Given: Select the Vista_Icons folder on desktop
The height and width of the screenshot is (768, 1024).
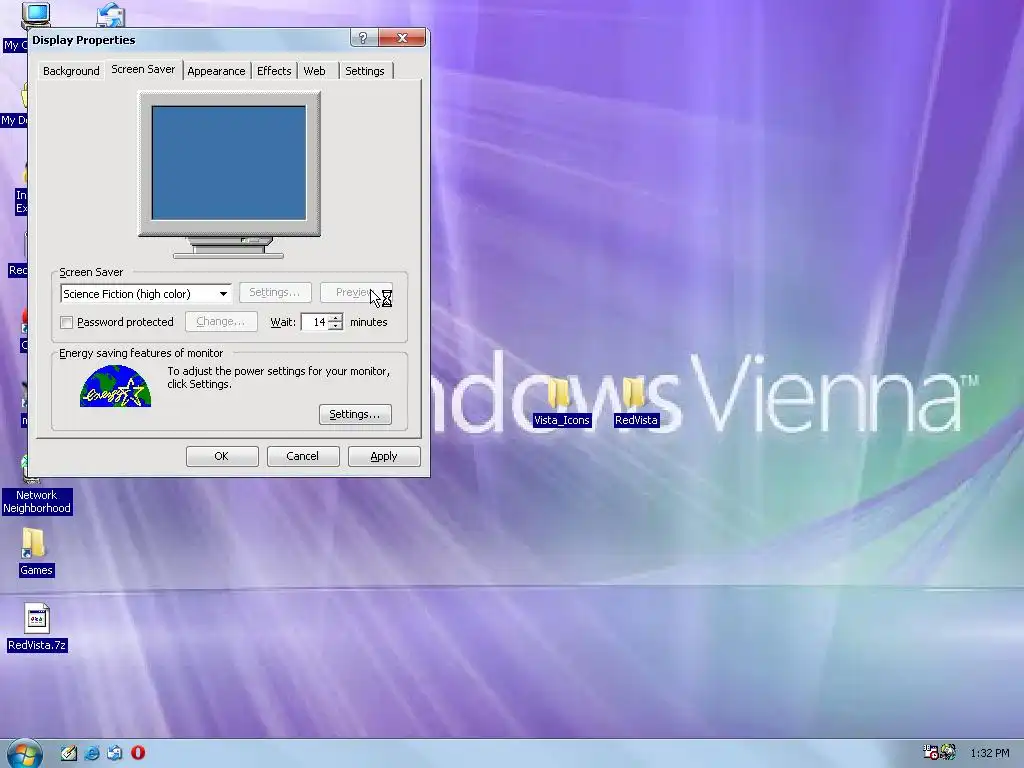Looking at the screenshot, I should (562, 403).
